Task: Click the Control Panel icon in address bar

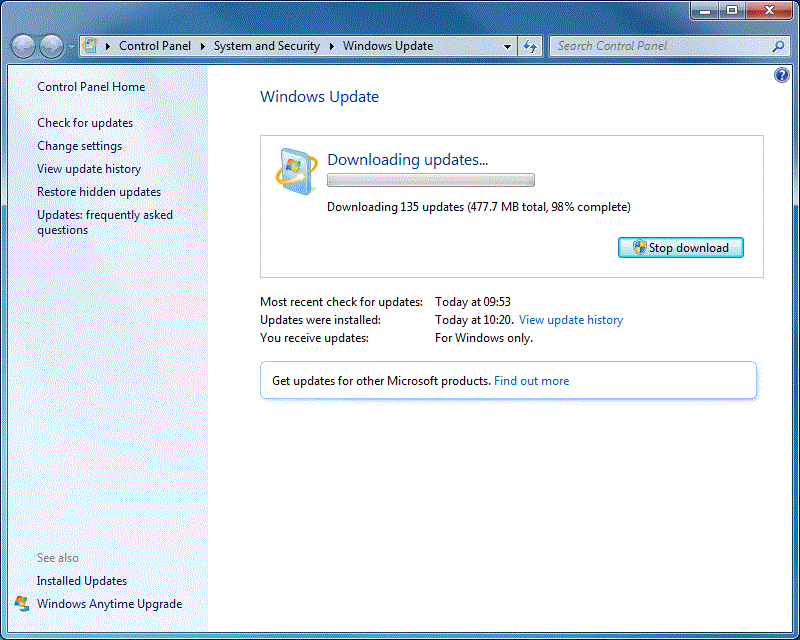Action: tap(90, 45)
